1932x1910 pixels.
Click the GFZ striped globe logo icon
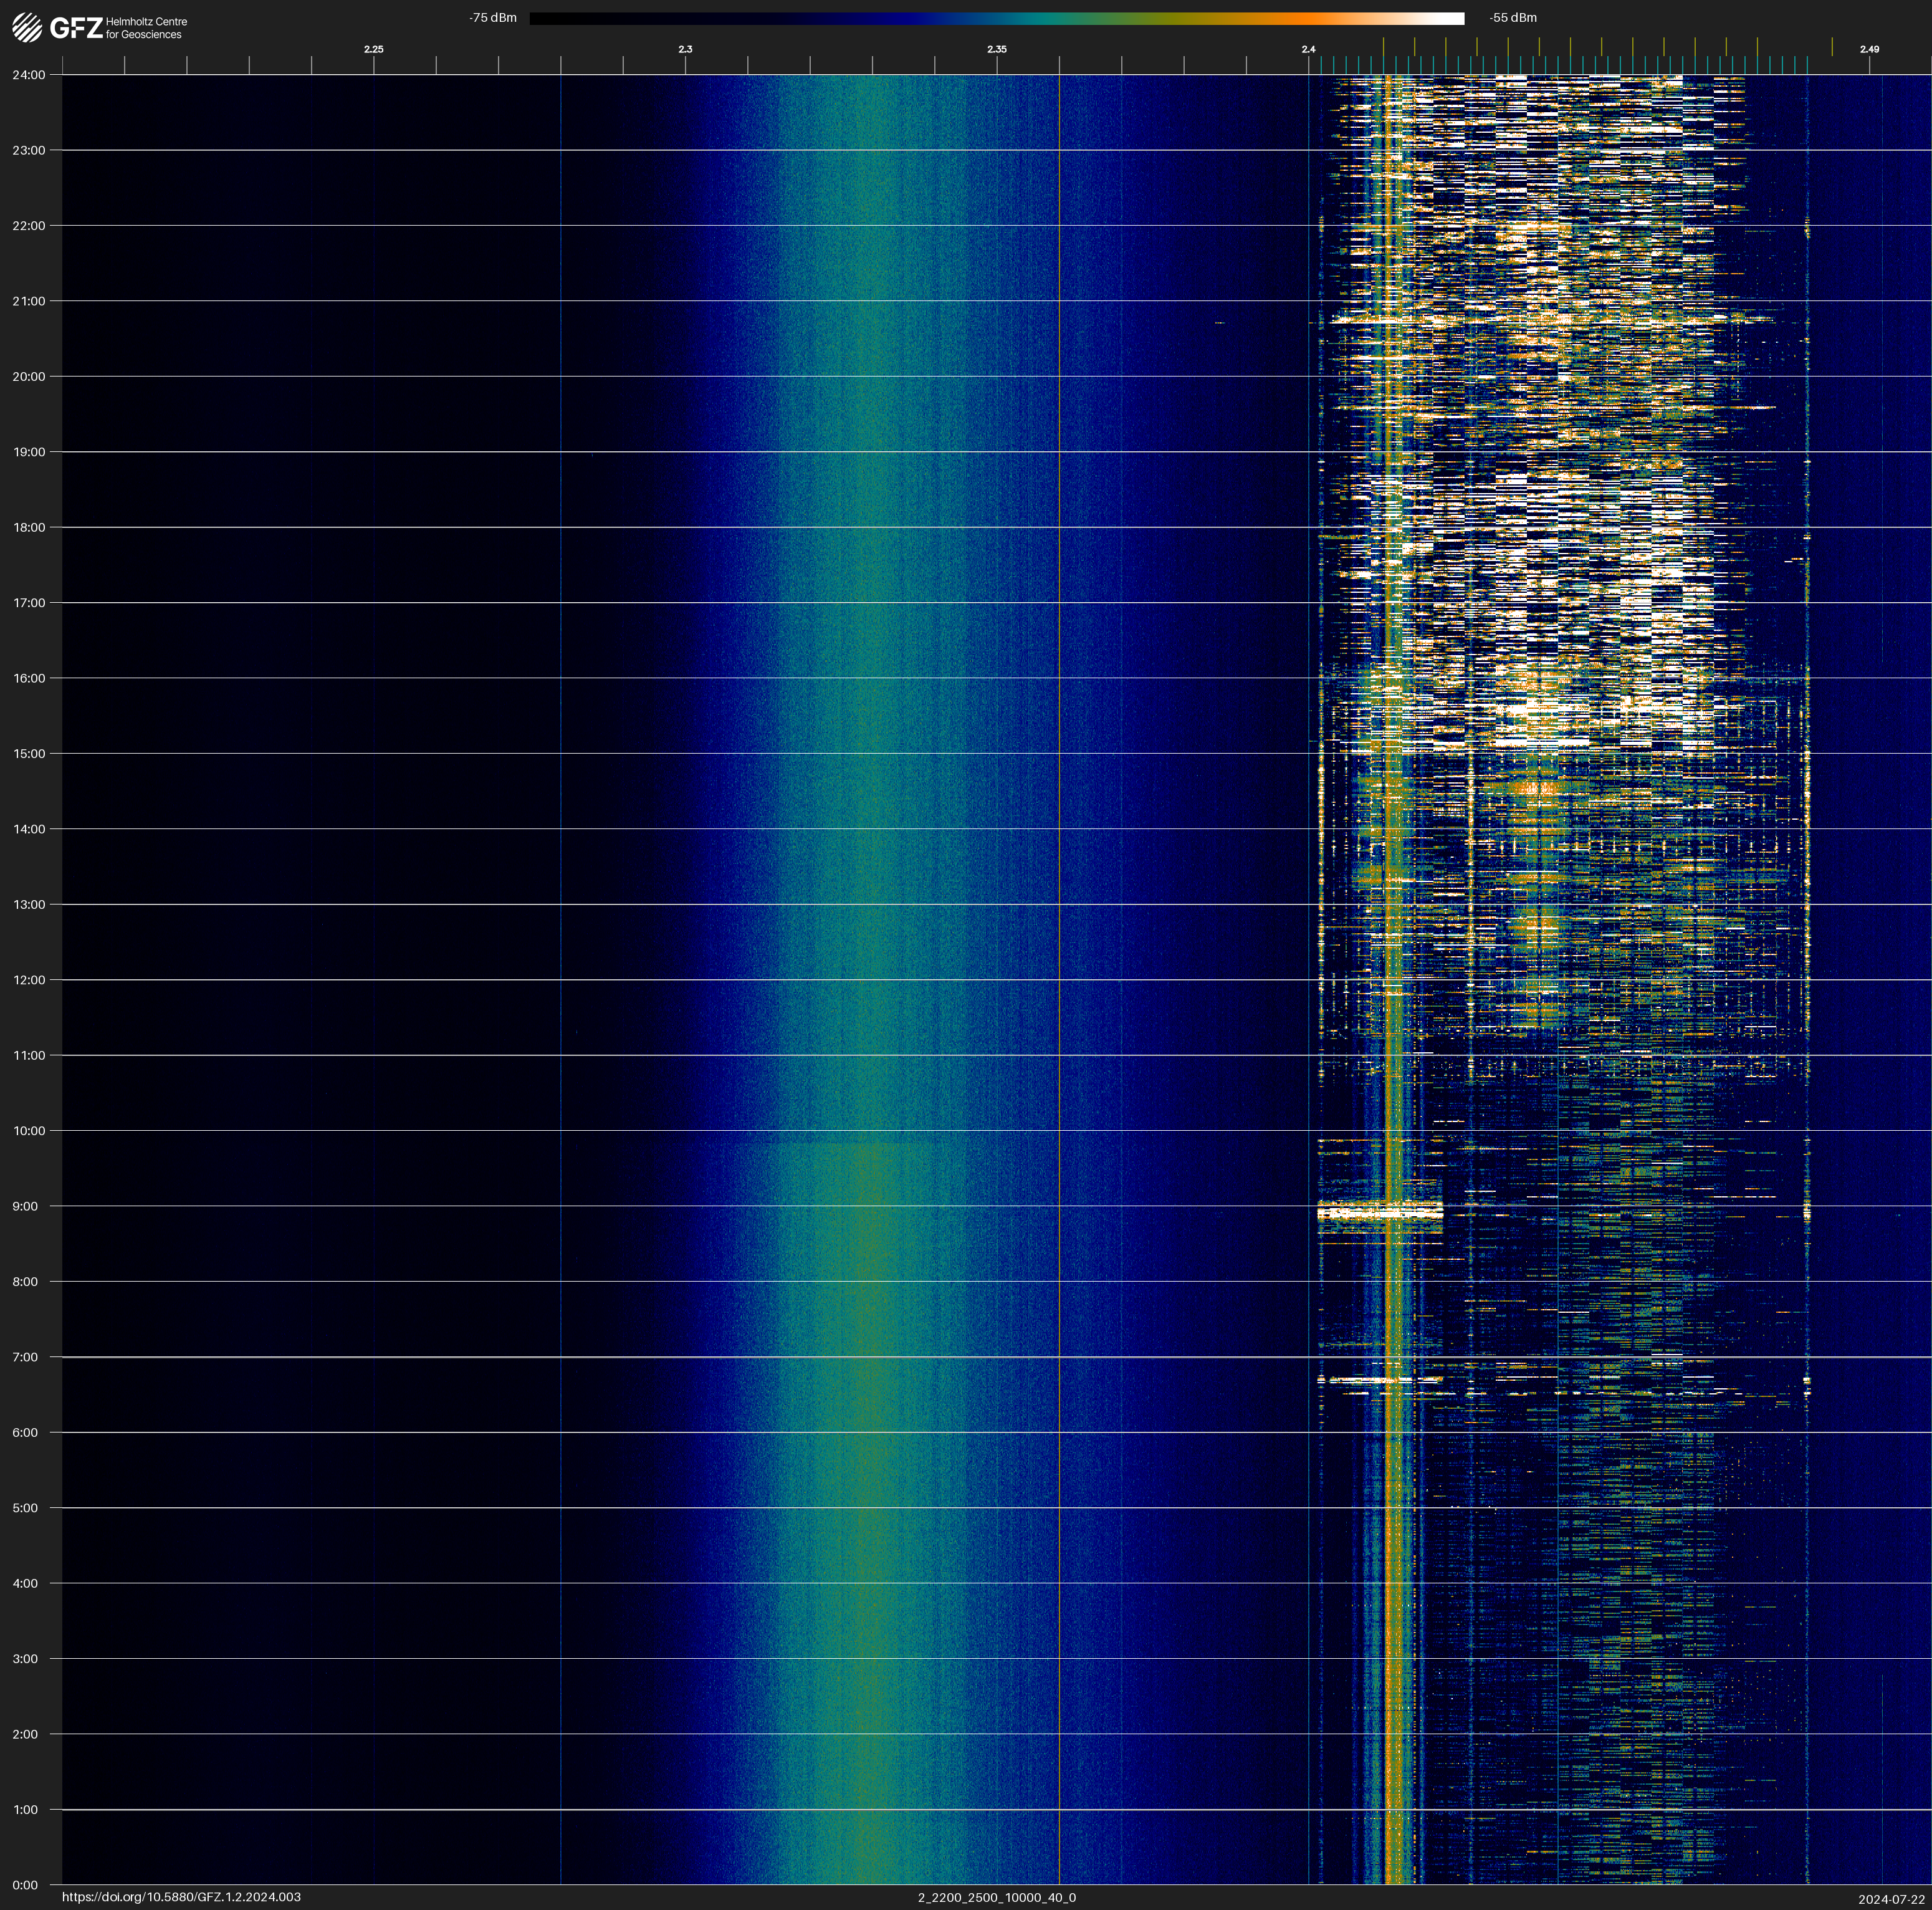click(27, 27)
